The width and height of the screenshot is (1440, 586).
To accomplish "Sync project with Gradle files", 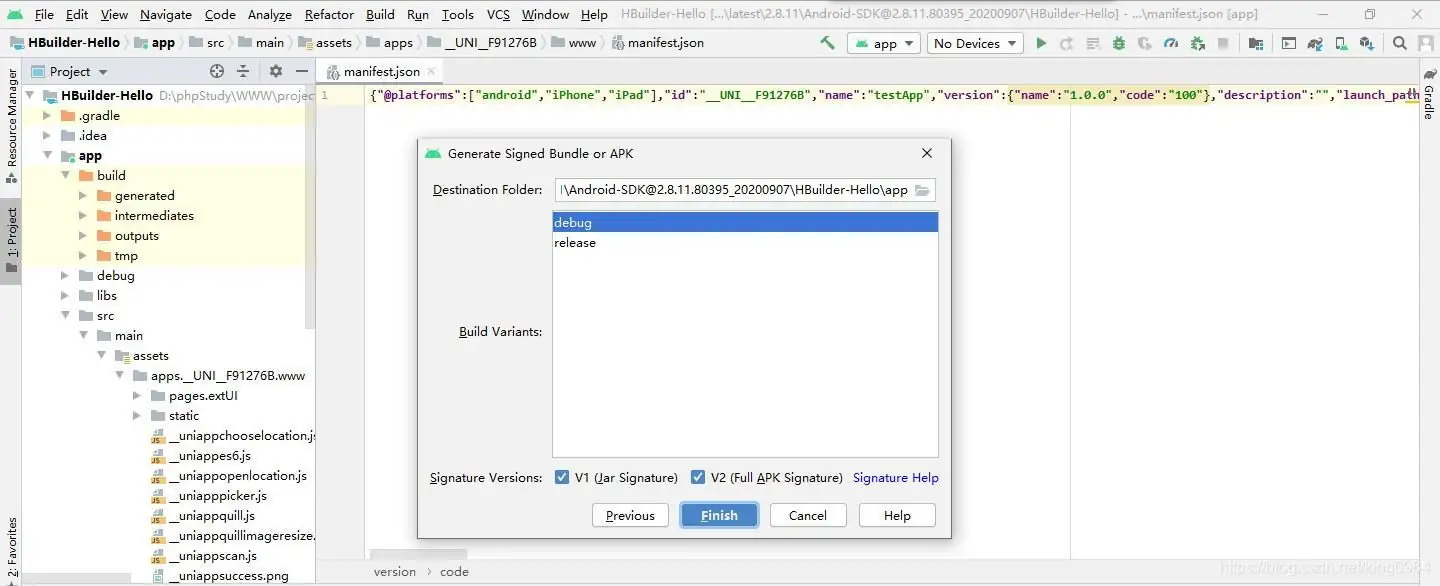I will click(1316, 43).
